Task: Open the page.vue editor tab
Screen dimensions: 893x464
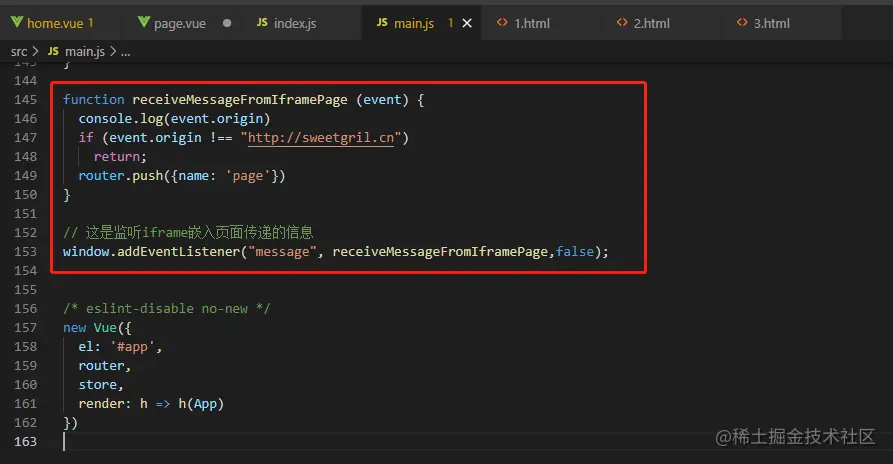Action: point(182,23)
